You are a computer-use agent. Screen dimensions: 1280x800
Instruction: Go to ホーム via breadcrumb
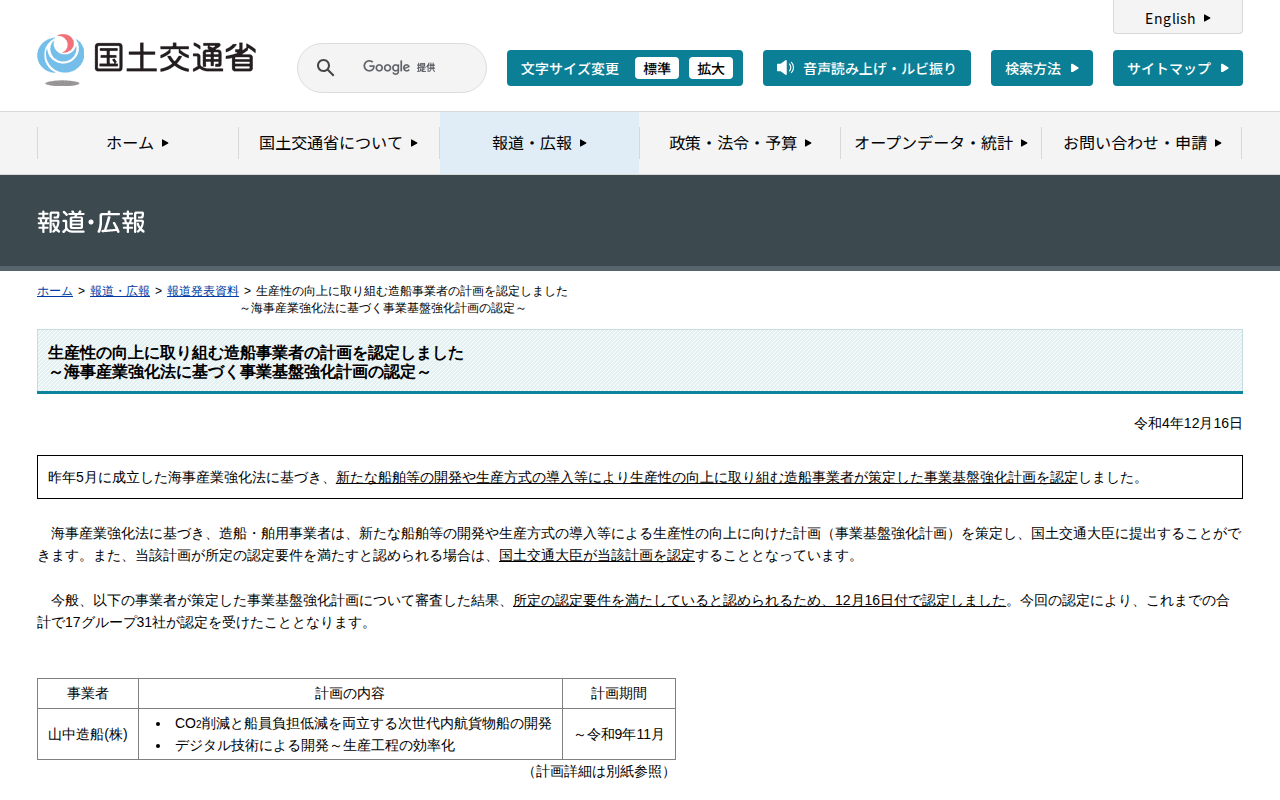(x=55, y=291)
